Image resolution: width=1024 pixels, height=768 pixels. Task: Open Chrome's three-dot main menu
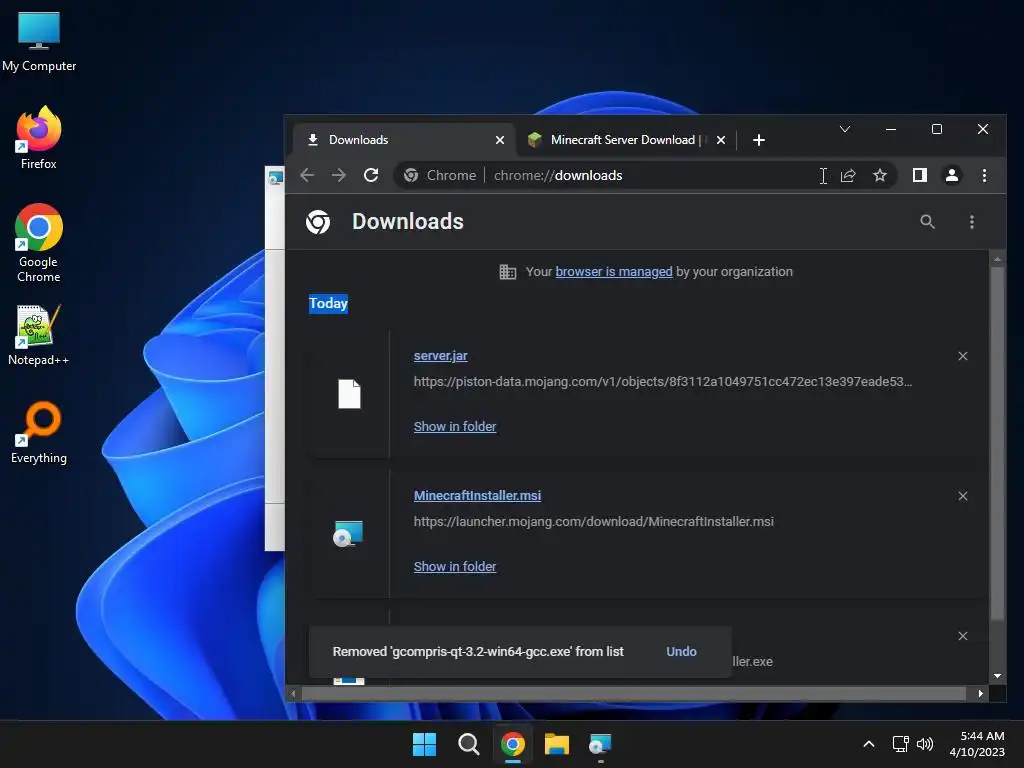[x=984, y=175]
